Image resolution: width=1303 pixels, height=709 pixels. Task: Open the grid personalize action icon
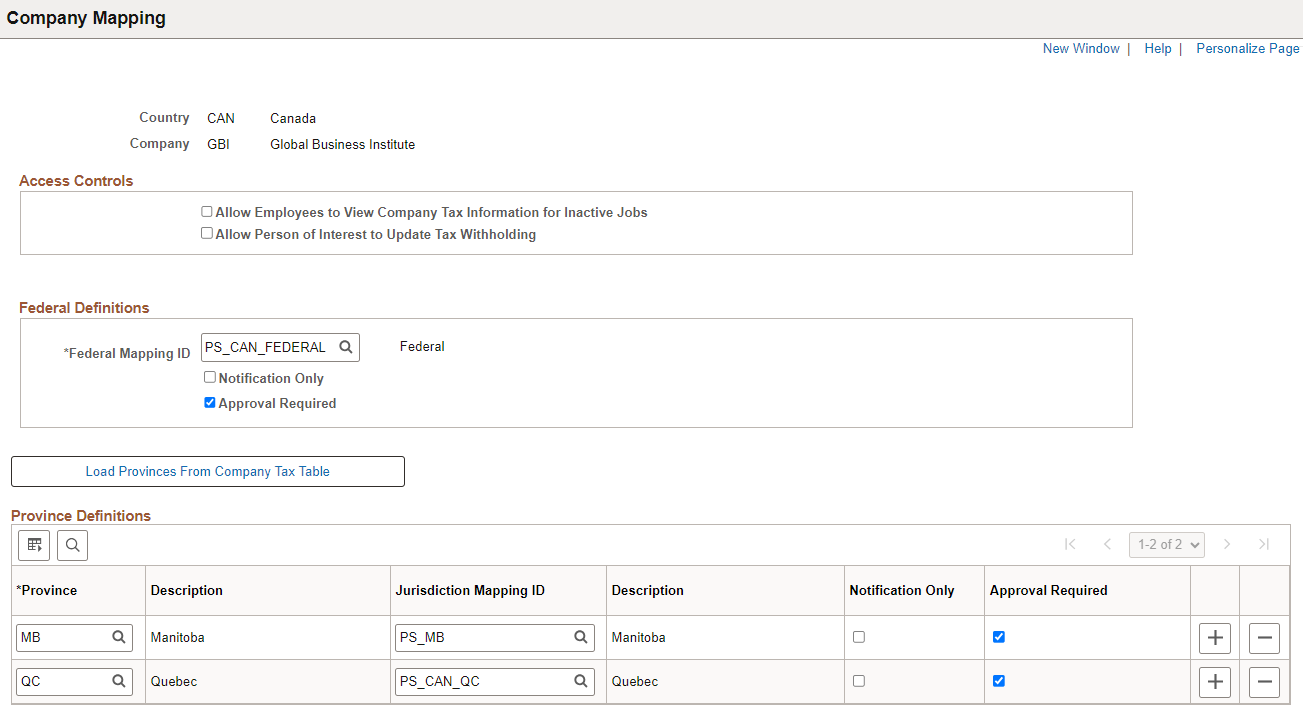[x=35, y=545]
